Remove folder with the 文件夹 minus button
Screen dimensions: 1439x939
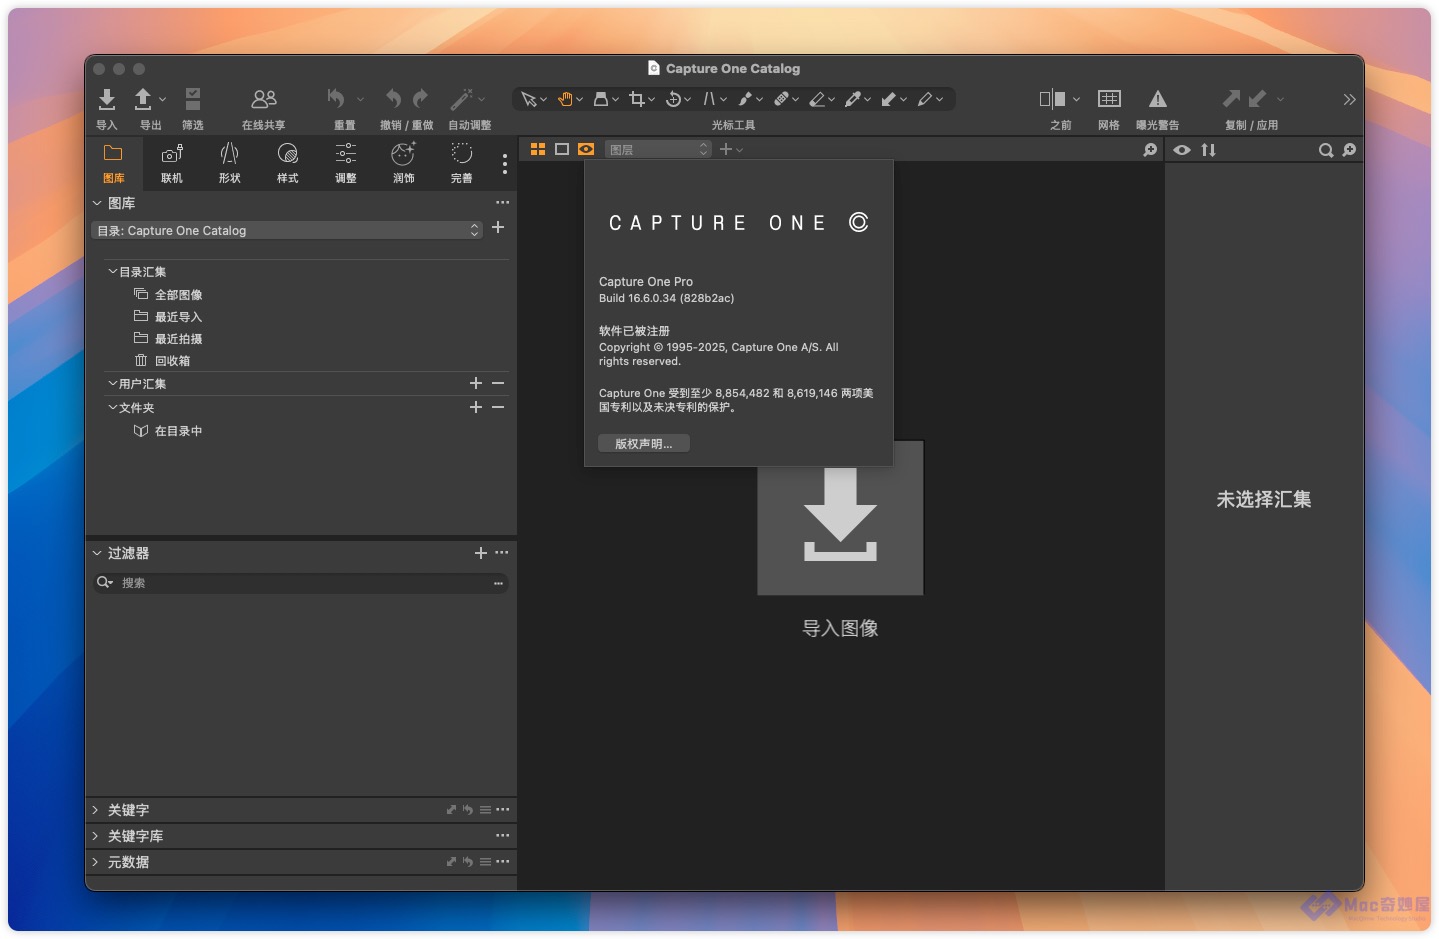pyautogui.click(x=498, y=407)
